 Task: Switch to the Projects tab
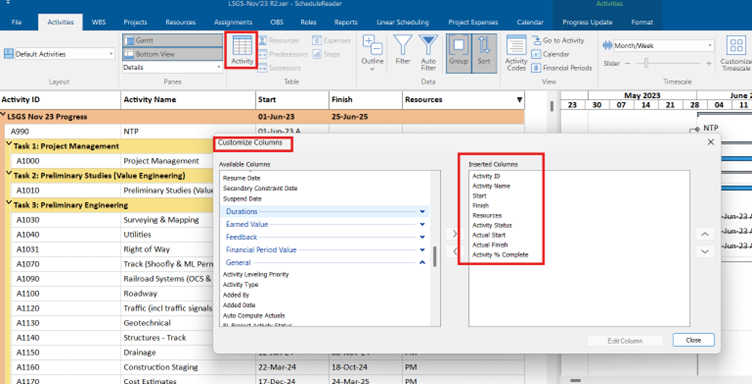click(x=135, y=22)
